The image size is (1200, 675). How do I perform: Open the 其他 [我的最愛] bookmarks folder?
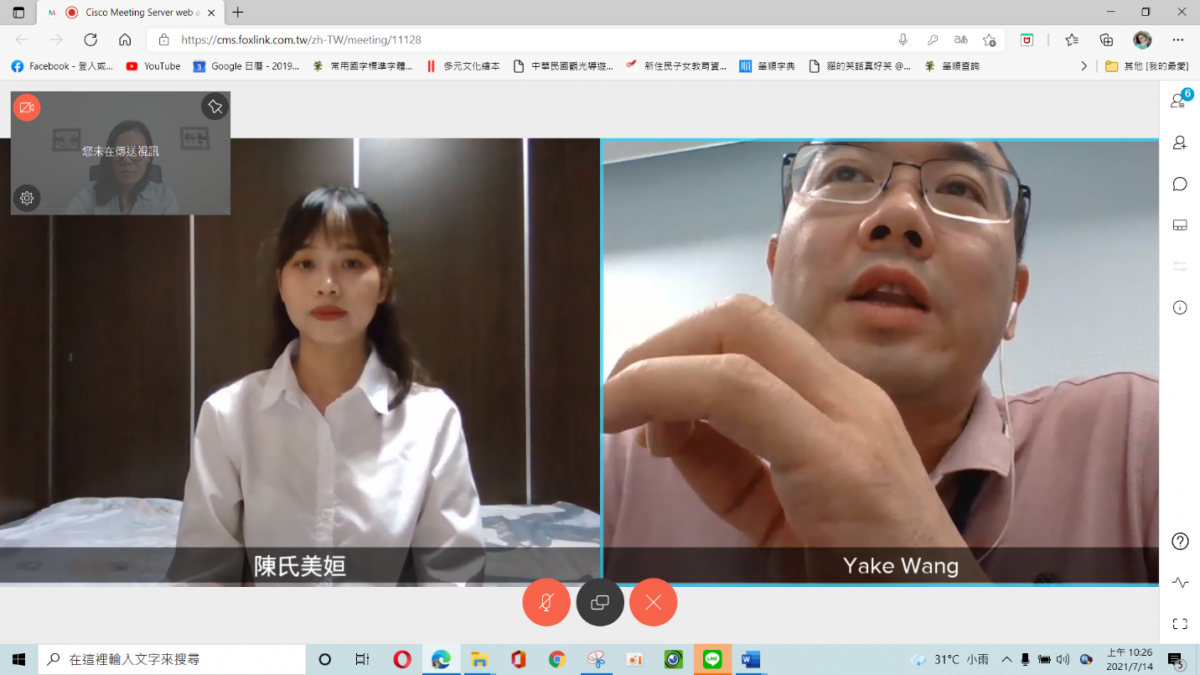click(1146, 66)
